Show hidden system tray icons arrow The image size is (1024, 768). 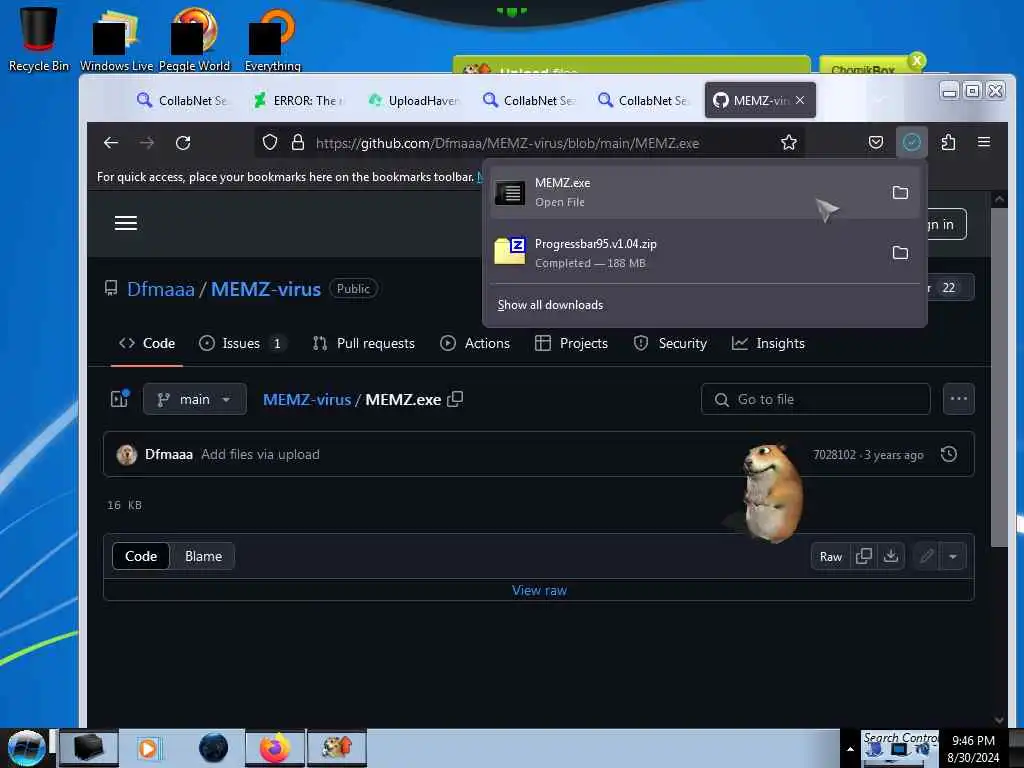click(x=850, y=749)
